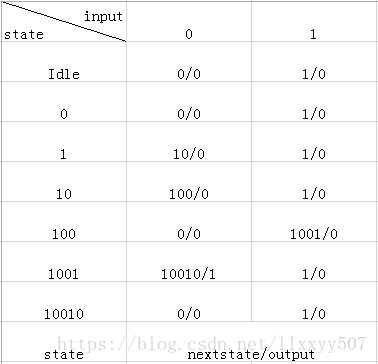Click the state 10 row label
Screen dimensions: 378x364
click(64, 182)
